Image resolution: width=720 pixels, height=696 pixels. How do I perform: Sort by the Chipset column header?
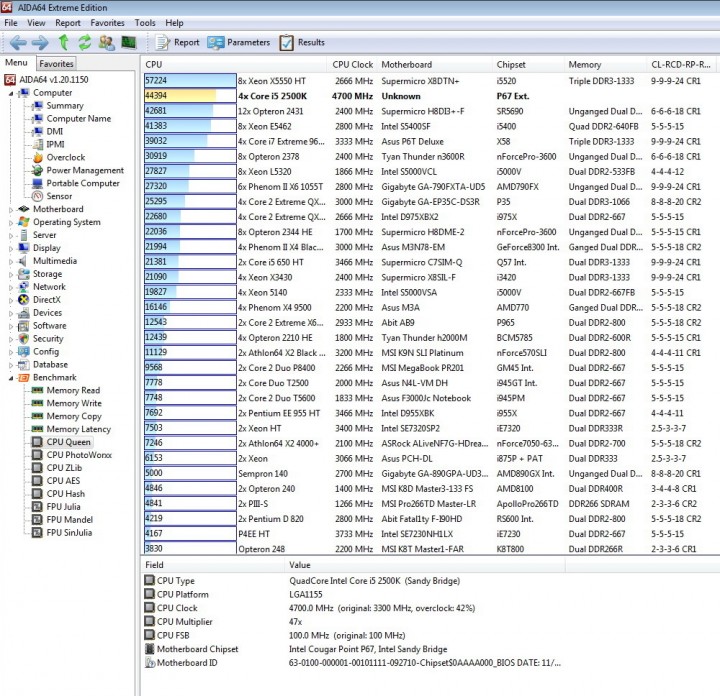pos(528,64)
